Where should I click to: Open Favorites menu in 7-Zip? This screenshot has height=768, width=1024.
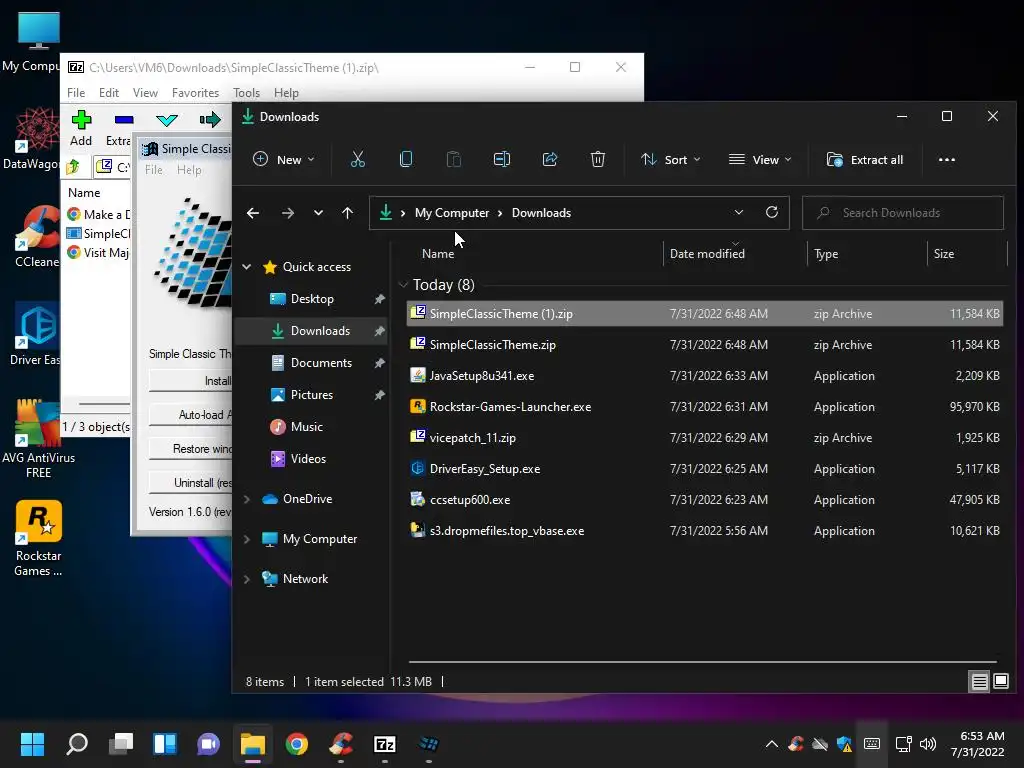pos(195,93)
